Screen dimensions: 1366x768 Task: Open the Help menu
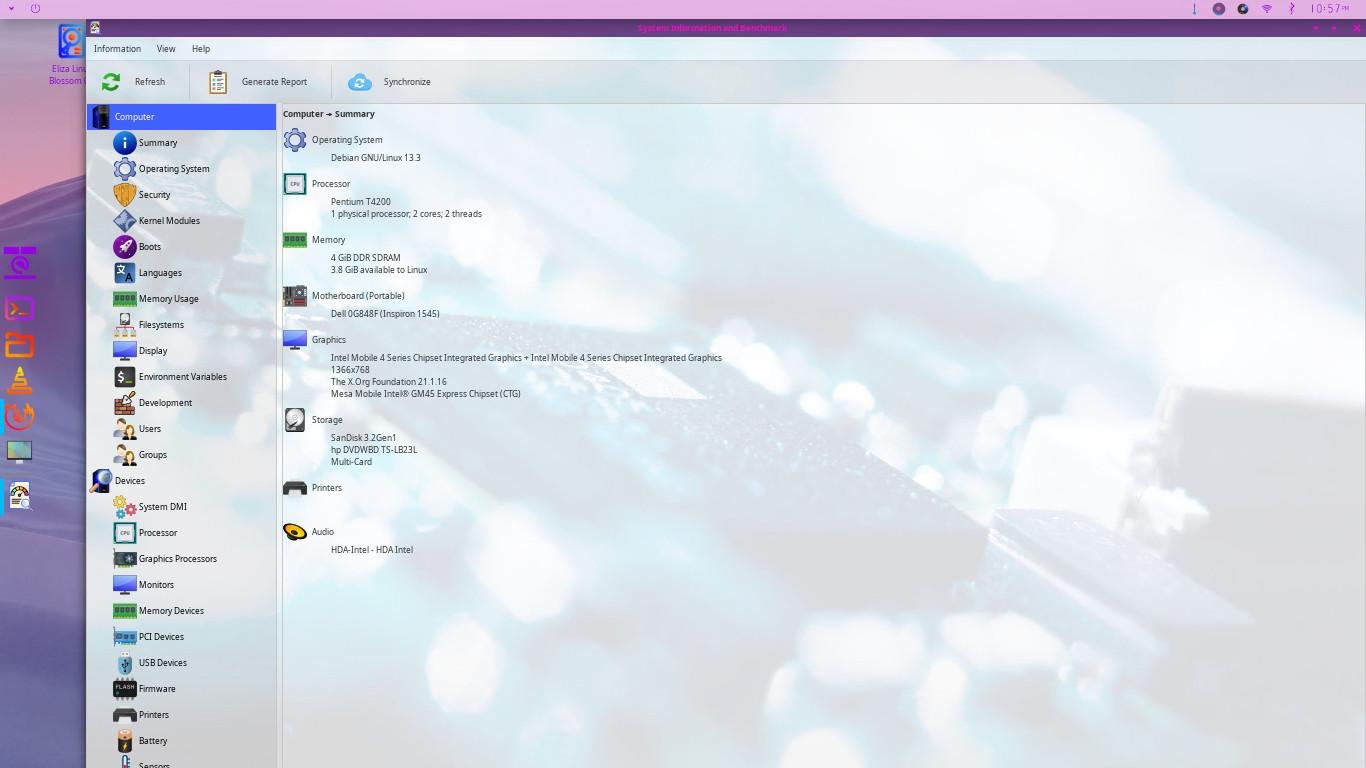pos(201,48)
